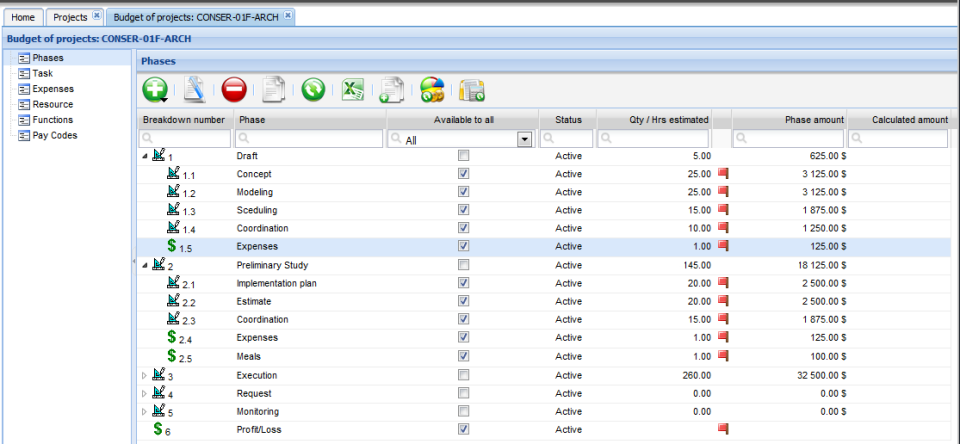Click the red flag on Estimate row
The width and height of the screenshot is (960, 444).
click(723, 301)
